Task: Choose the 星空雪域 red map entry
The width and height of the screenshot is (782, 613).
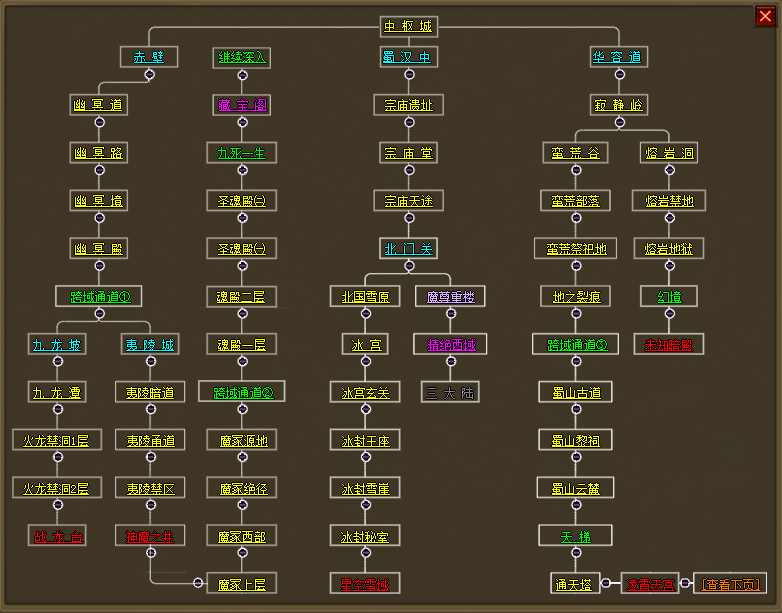Action: [x=365, y=583]
